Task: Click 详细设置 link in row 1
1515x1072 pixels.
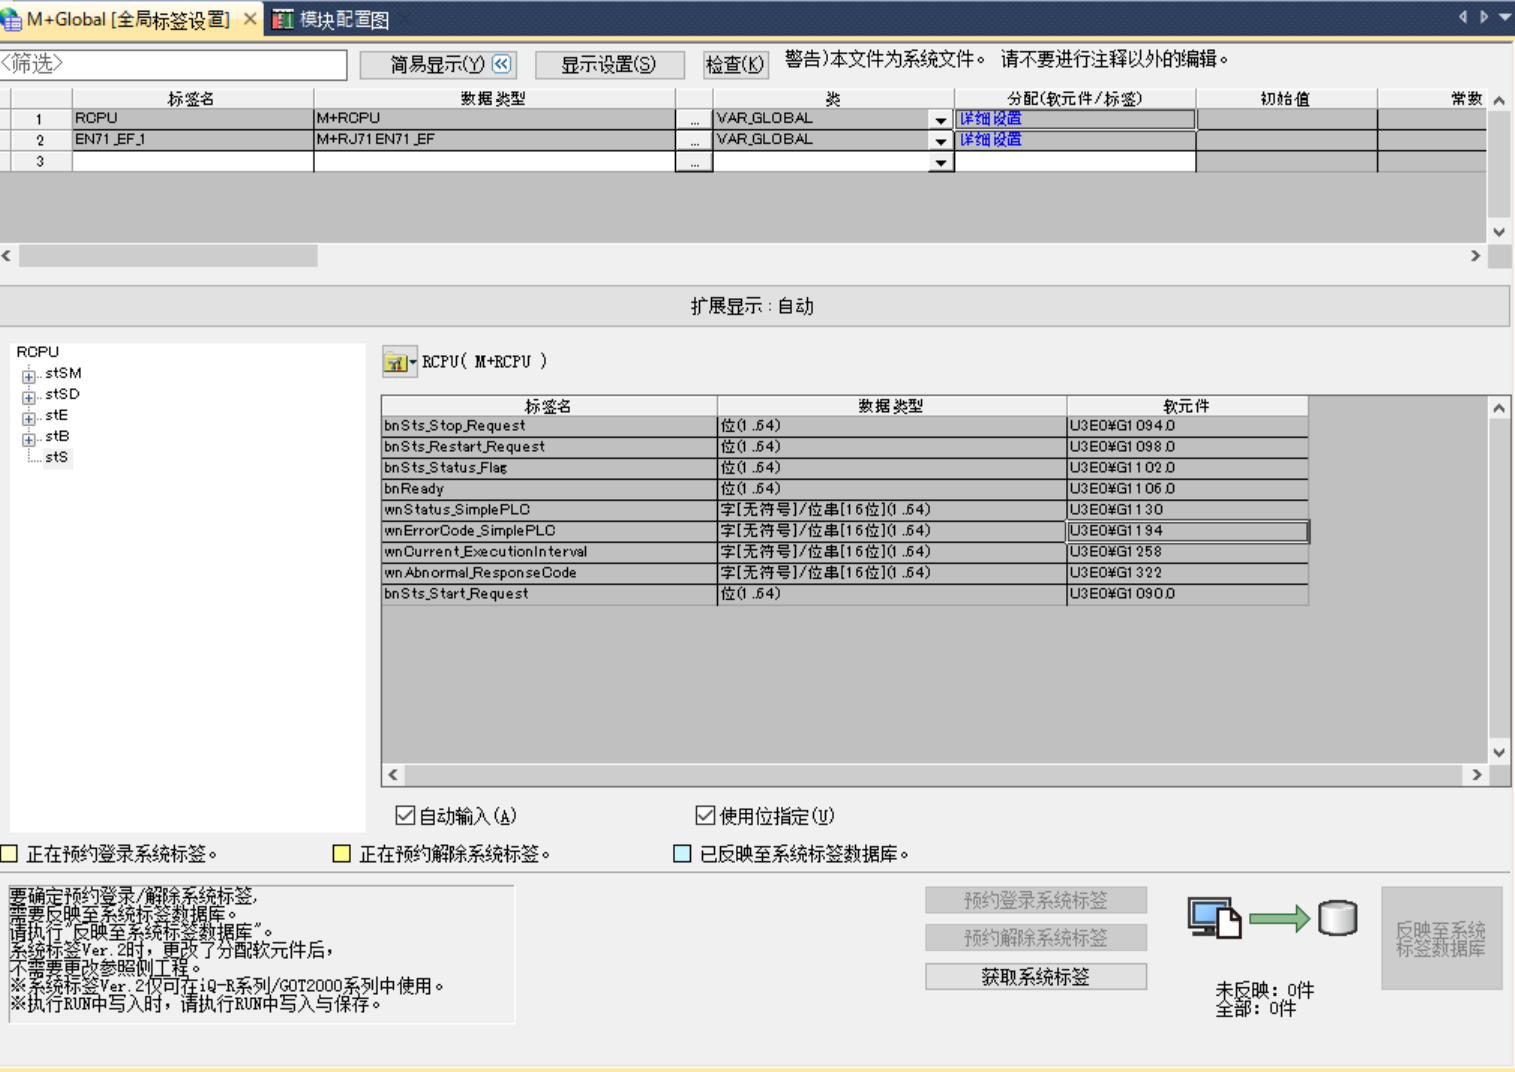Action: click(x=990, y=119)
